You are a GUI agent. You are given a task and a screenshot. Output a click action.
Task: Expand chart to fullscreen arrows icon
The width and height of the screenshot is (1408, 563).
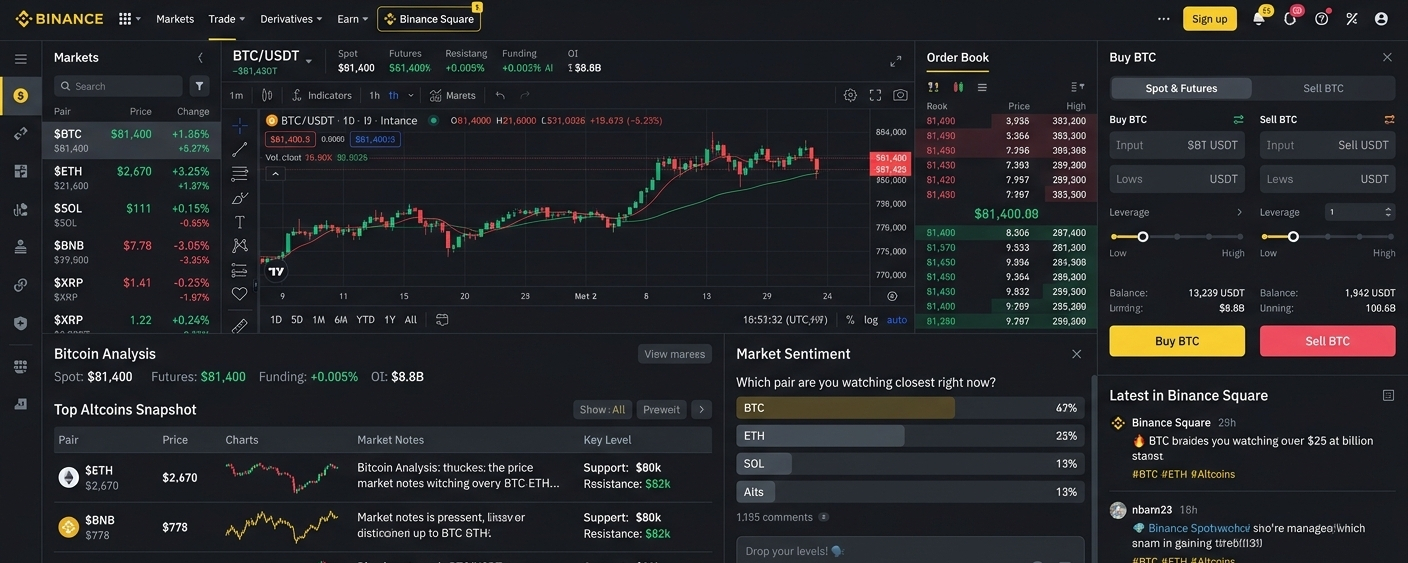click(x=896, y=61)
